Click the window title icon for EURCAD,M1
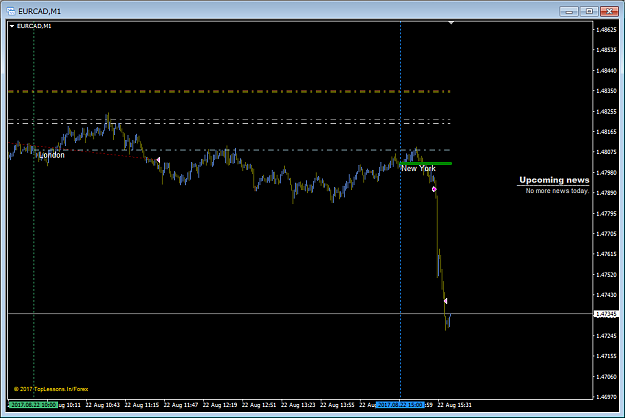 [11, 11]
